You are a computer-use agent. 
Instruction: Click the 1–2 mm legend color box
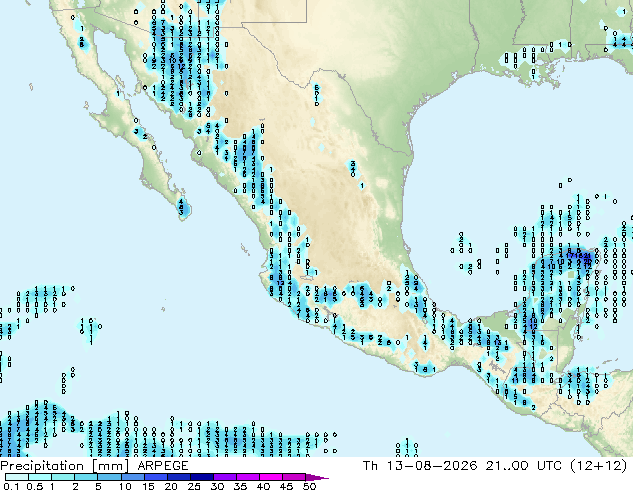(x=63, y=477)
